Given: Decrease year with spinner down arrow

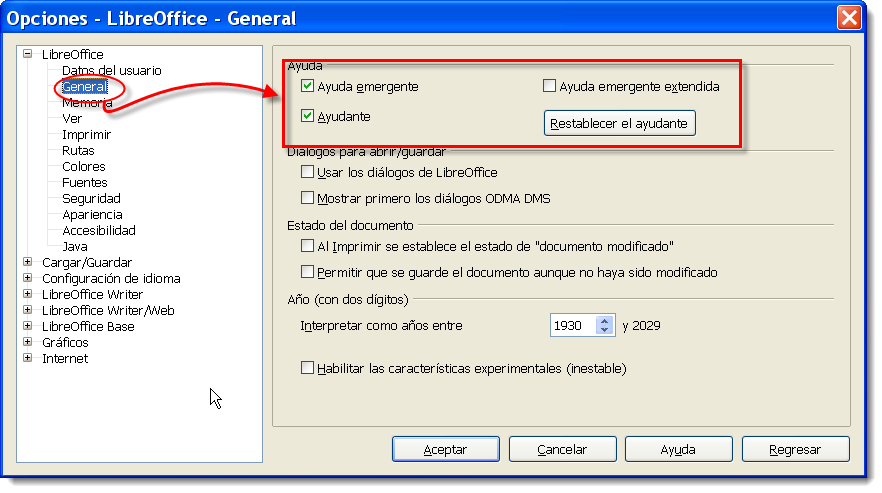Looking at the screenshot, I should [x=604, y=330].
